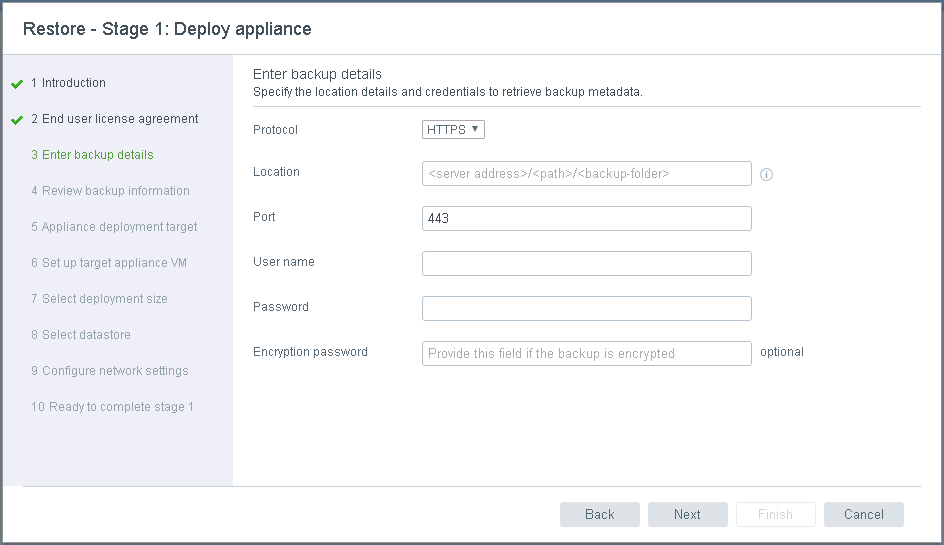
Task: Click the Location input field
Action: [x=586, y=173]
